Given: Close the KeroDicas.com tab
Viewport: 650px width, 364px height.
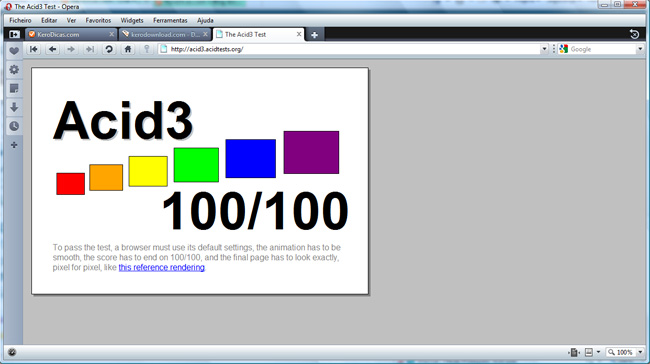Looking at the screenshot, I should click(112, 34).
